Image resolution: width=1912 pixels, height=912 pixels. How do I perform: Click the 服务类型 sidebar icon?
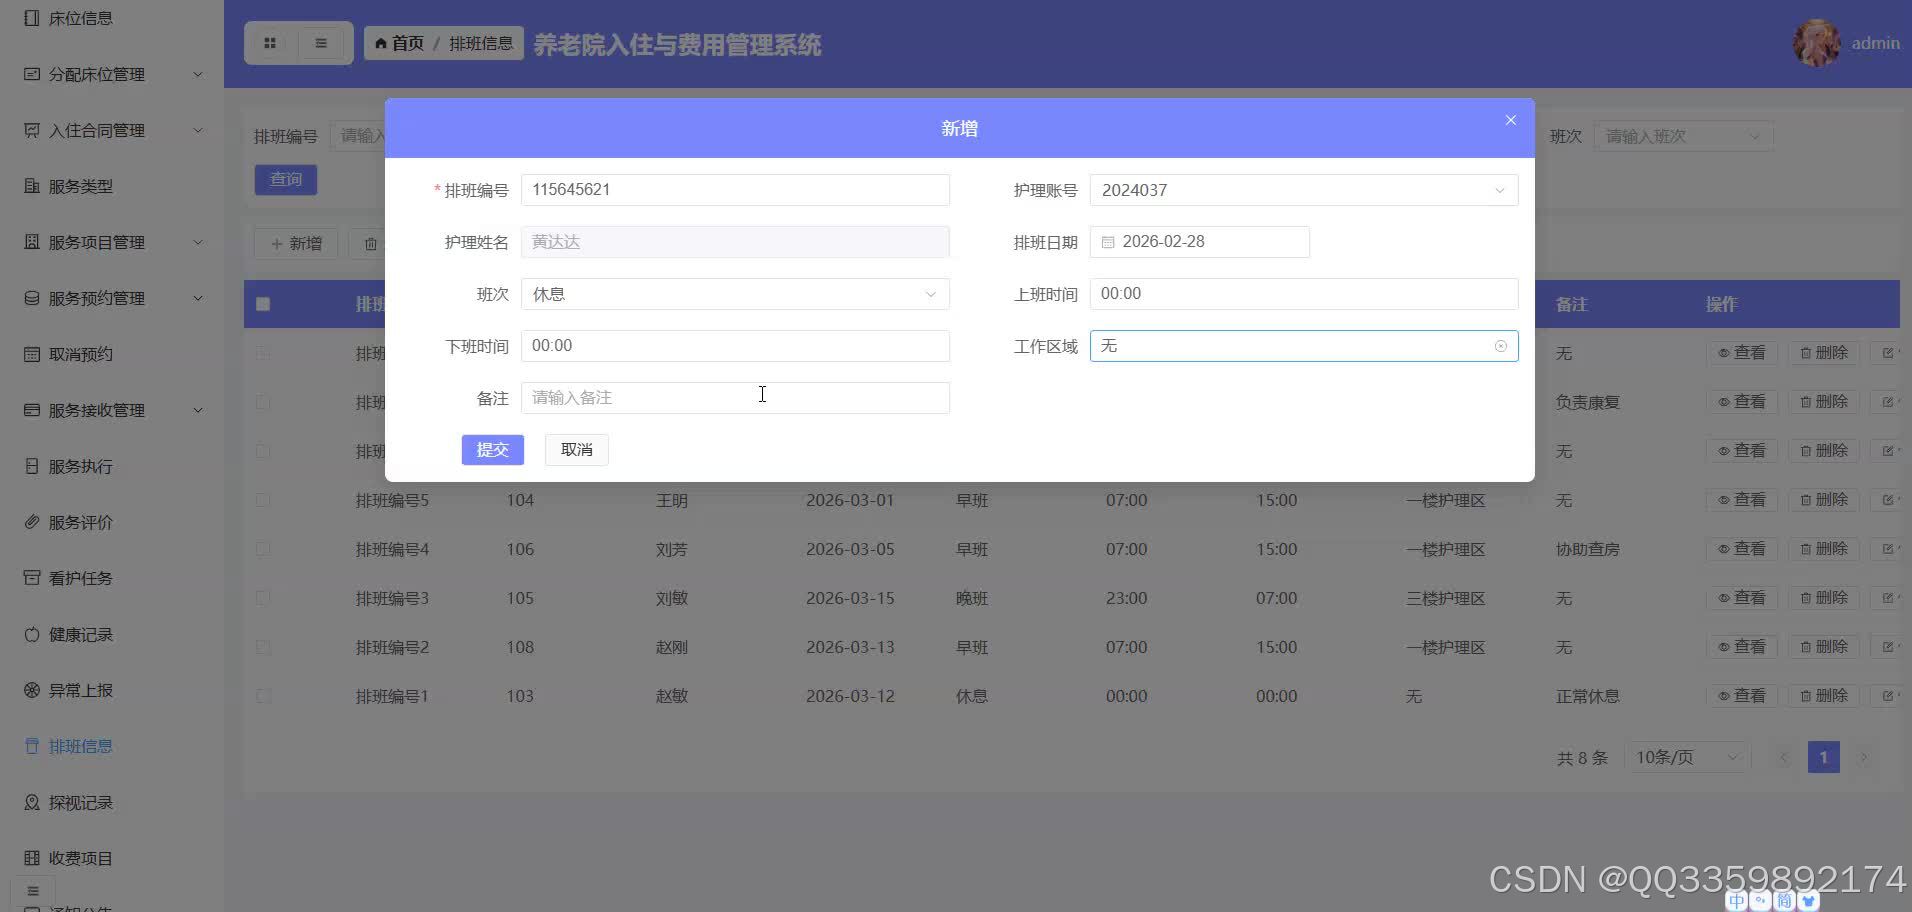32,186
